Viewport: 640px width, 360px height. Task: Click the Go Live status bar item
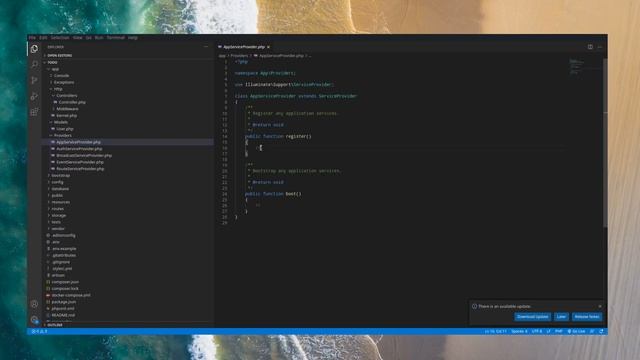tap(576, 331)
